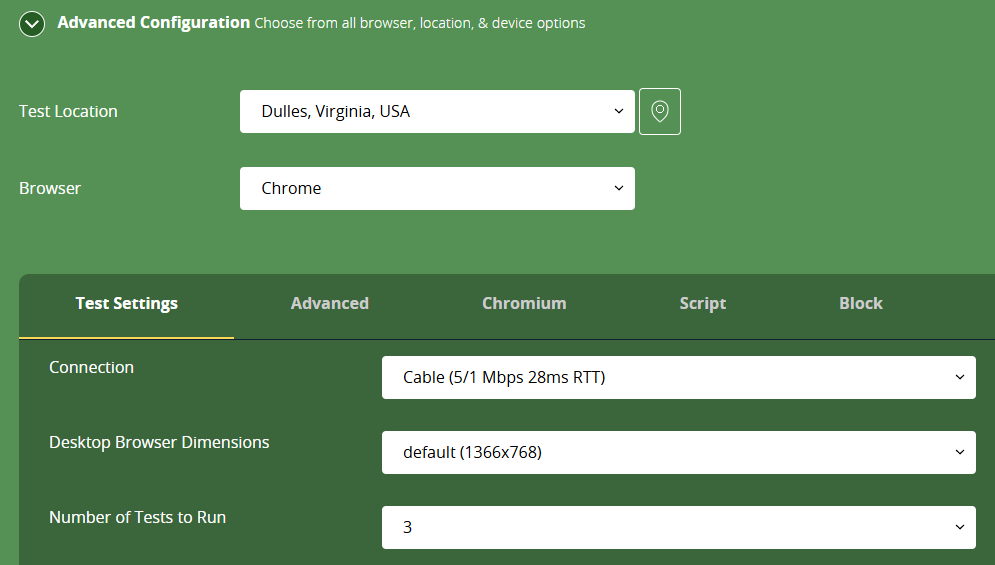This screenshot has height=565, width=995.
Task: Open the Desktop Browser Dimensions dropdown
Action: (x=678, y=453)
